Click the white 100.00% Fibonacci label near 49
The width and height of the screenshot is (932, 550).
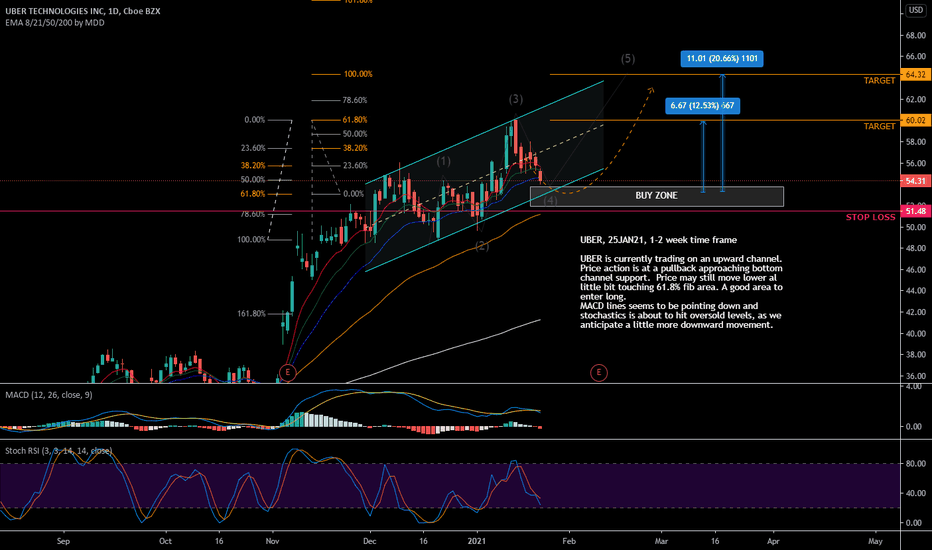click(251, 240)
